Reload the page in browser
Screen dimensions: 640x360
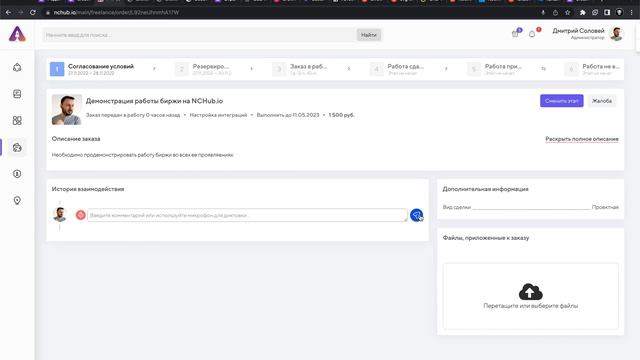[x=33, y=13]
